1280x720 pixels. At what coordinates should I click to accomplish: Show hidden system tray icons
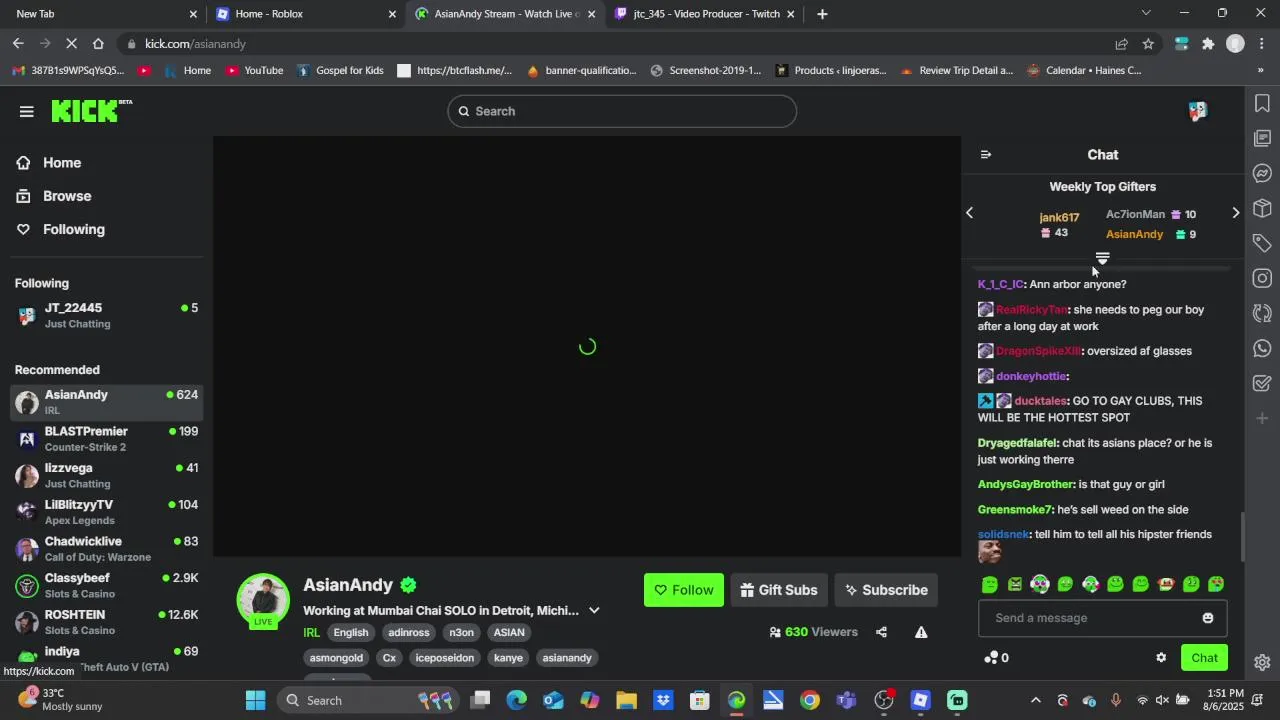[x=1035, y=701]
